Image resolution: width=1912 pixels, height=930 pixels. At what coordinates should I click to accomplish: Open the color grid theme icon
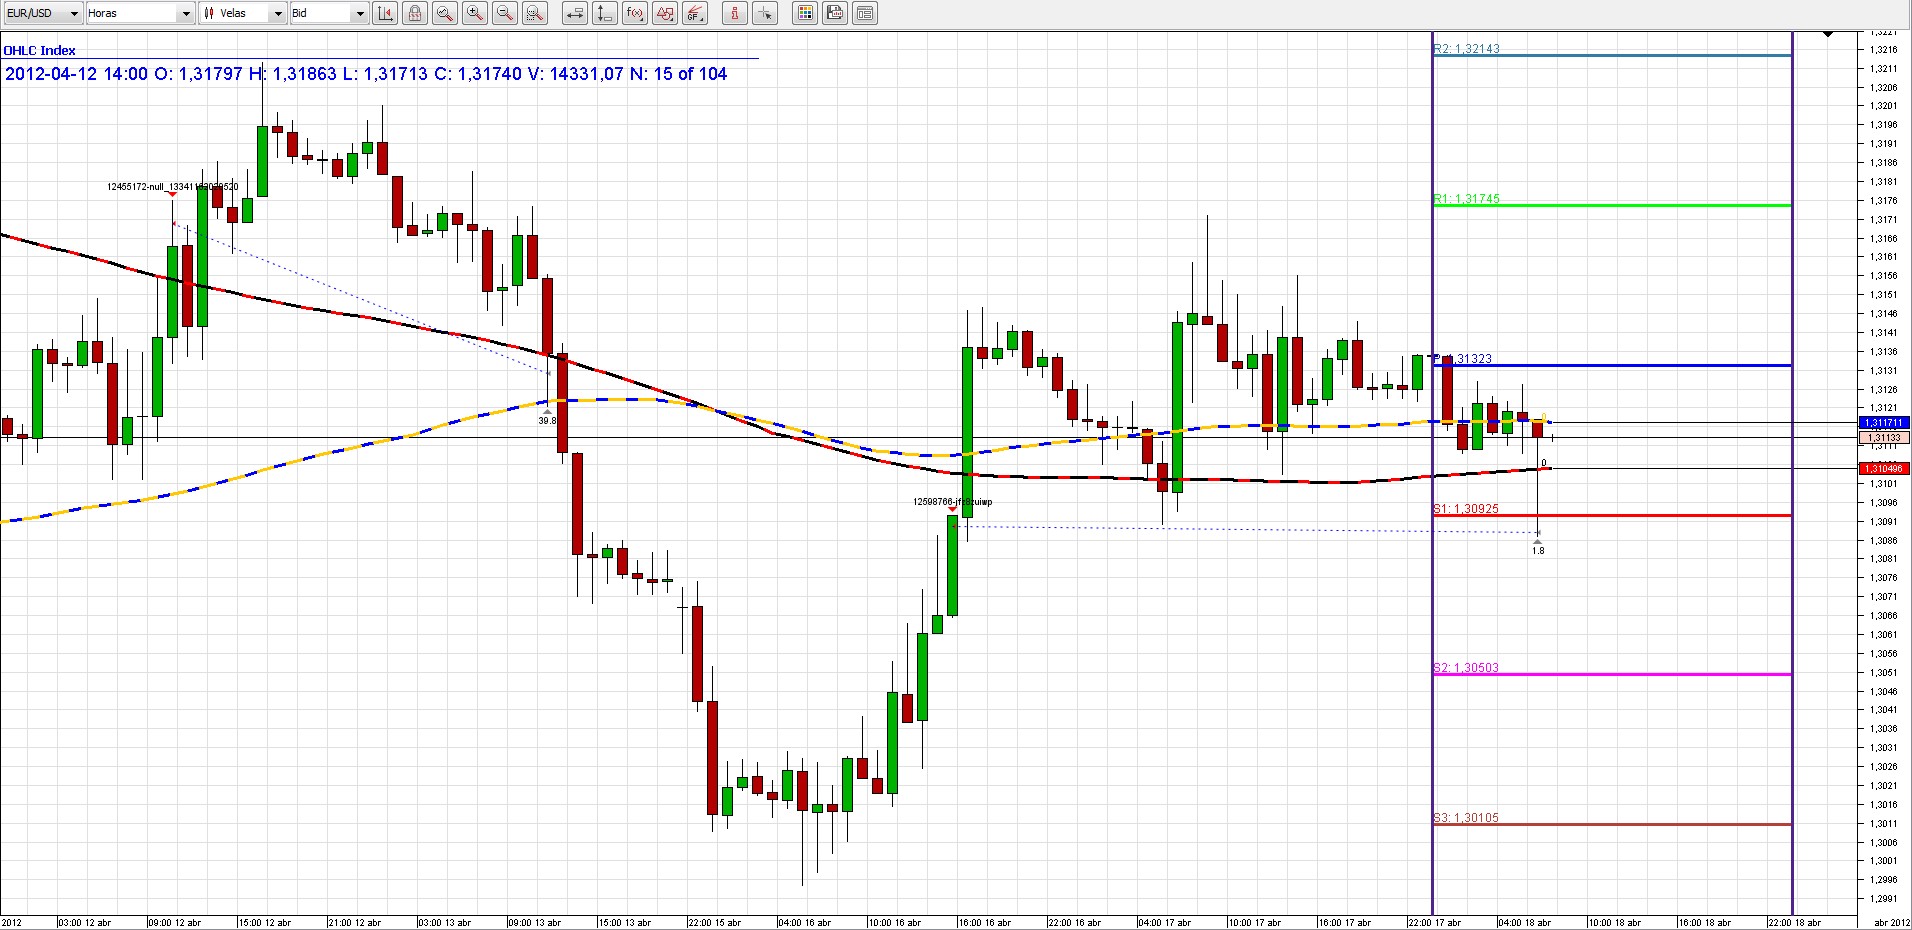point(805,13)
